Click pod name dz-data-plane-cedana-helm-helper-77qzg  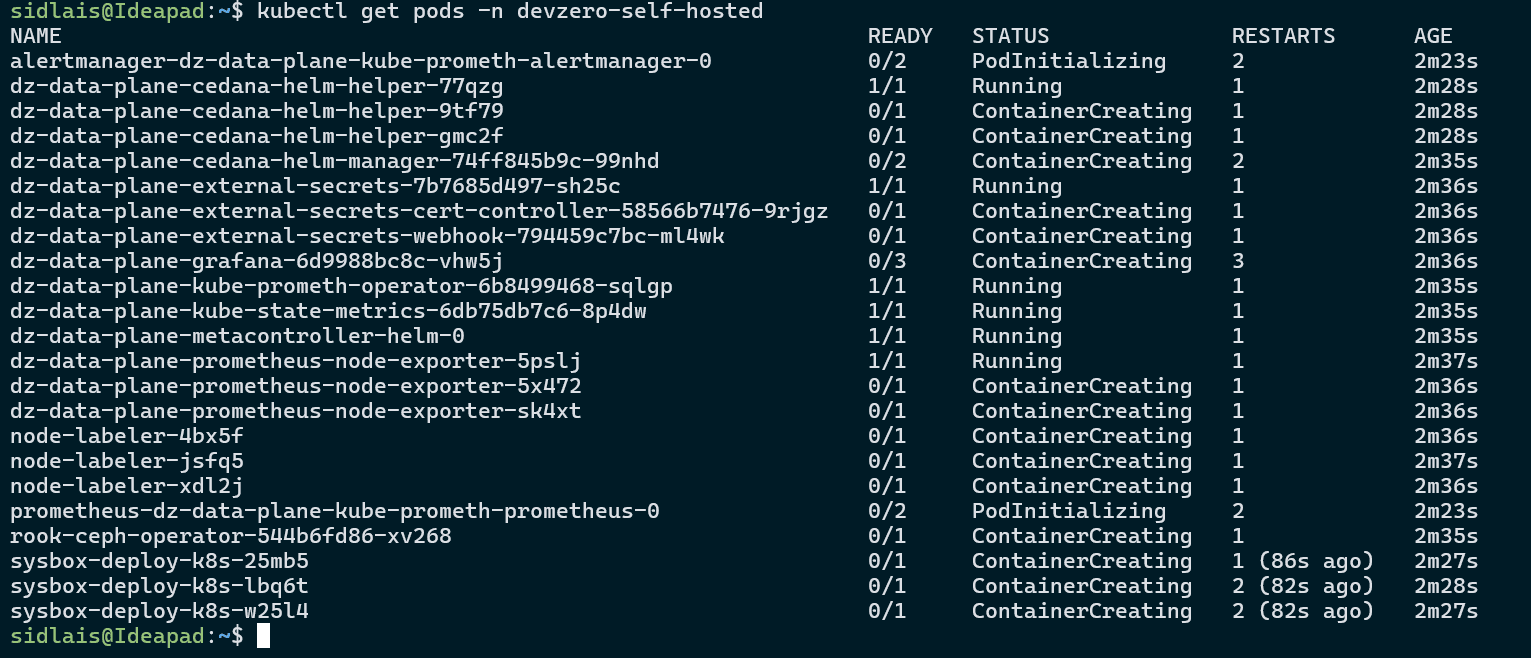pos(256,86)
